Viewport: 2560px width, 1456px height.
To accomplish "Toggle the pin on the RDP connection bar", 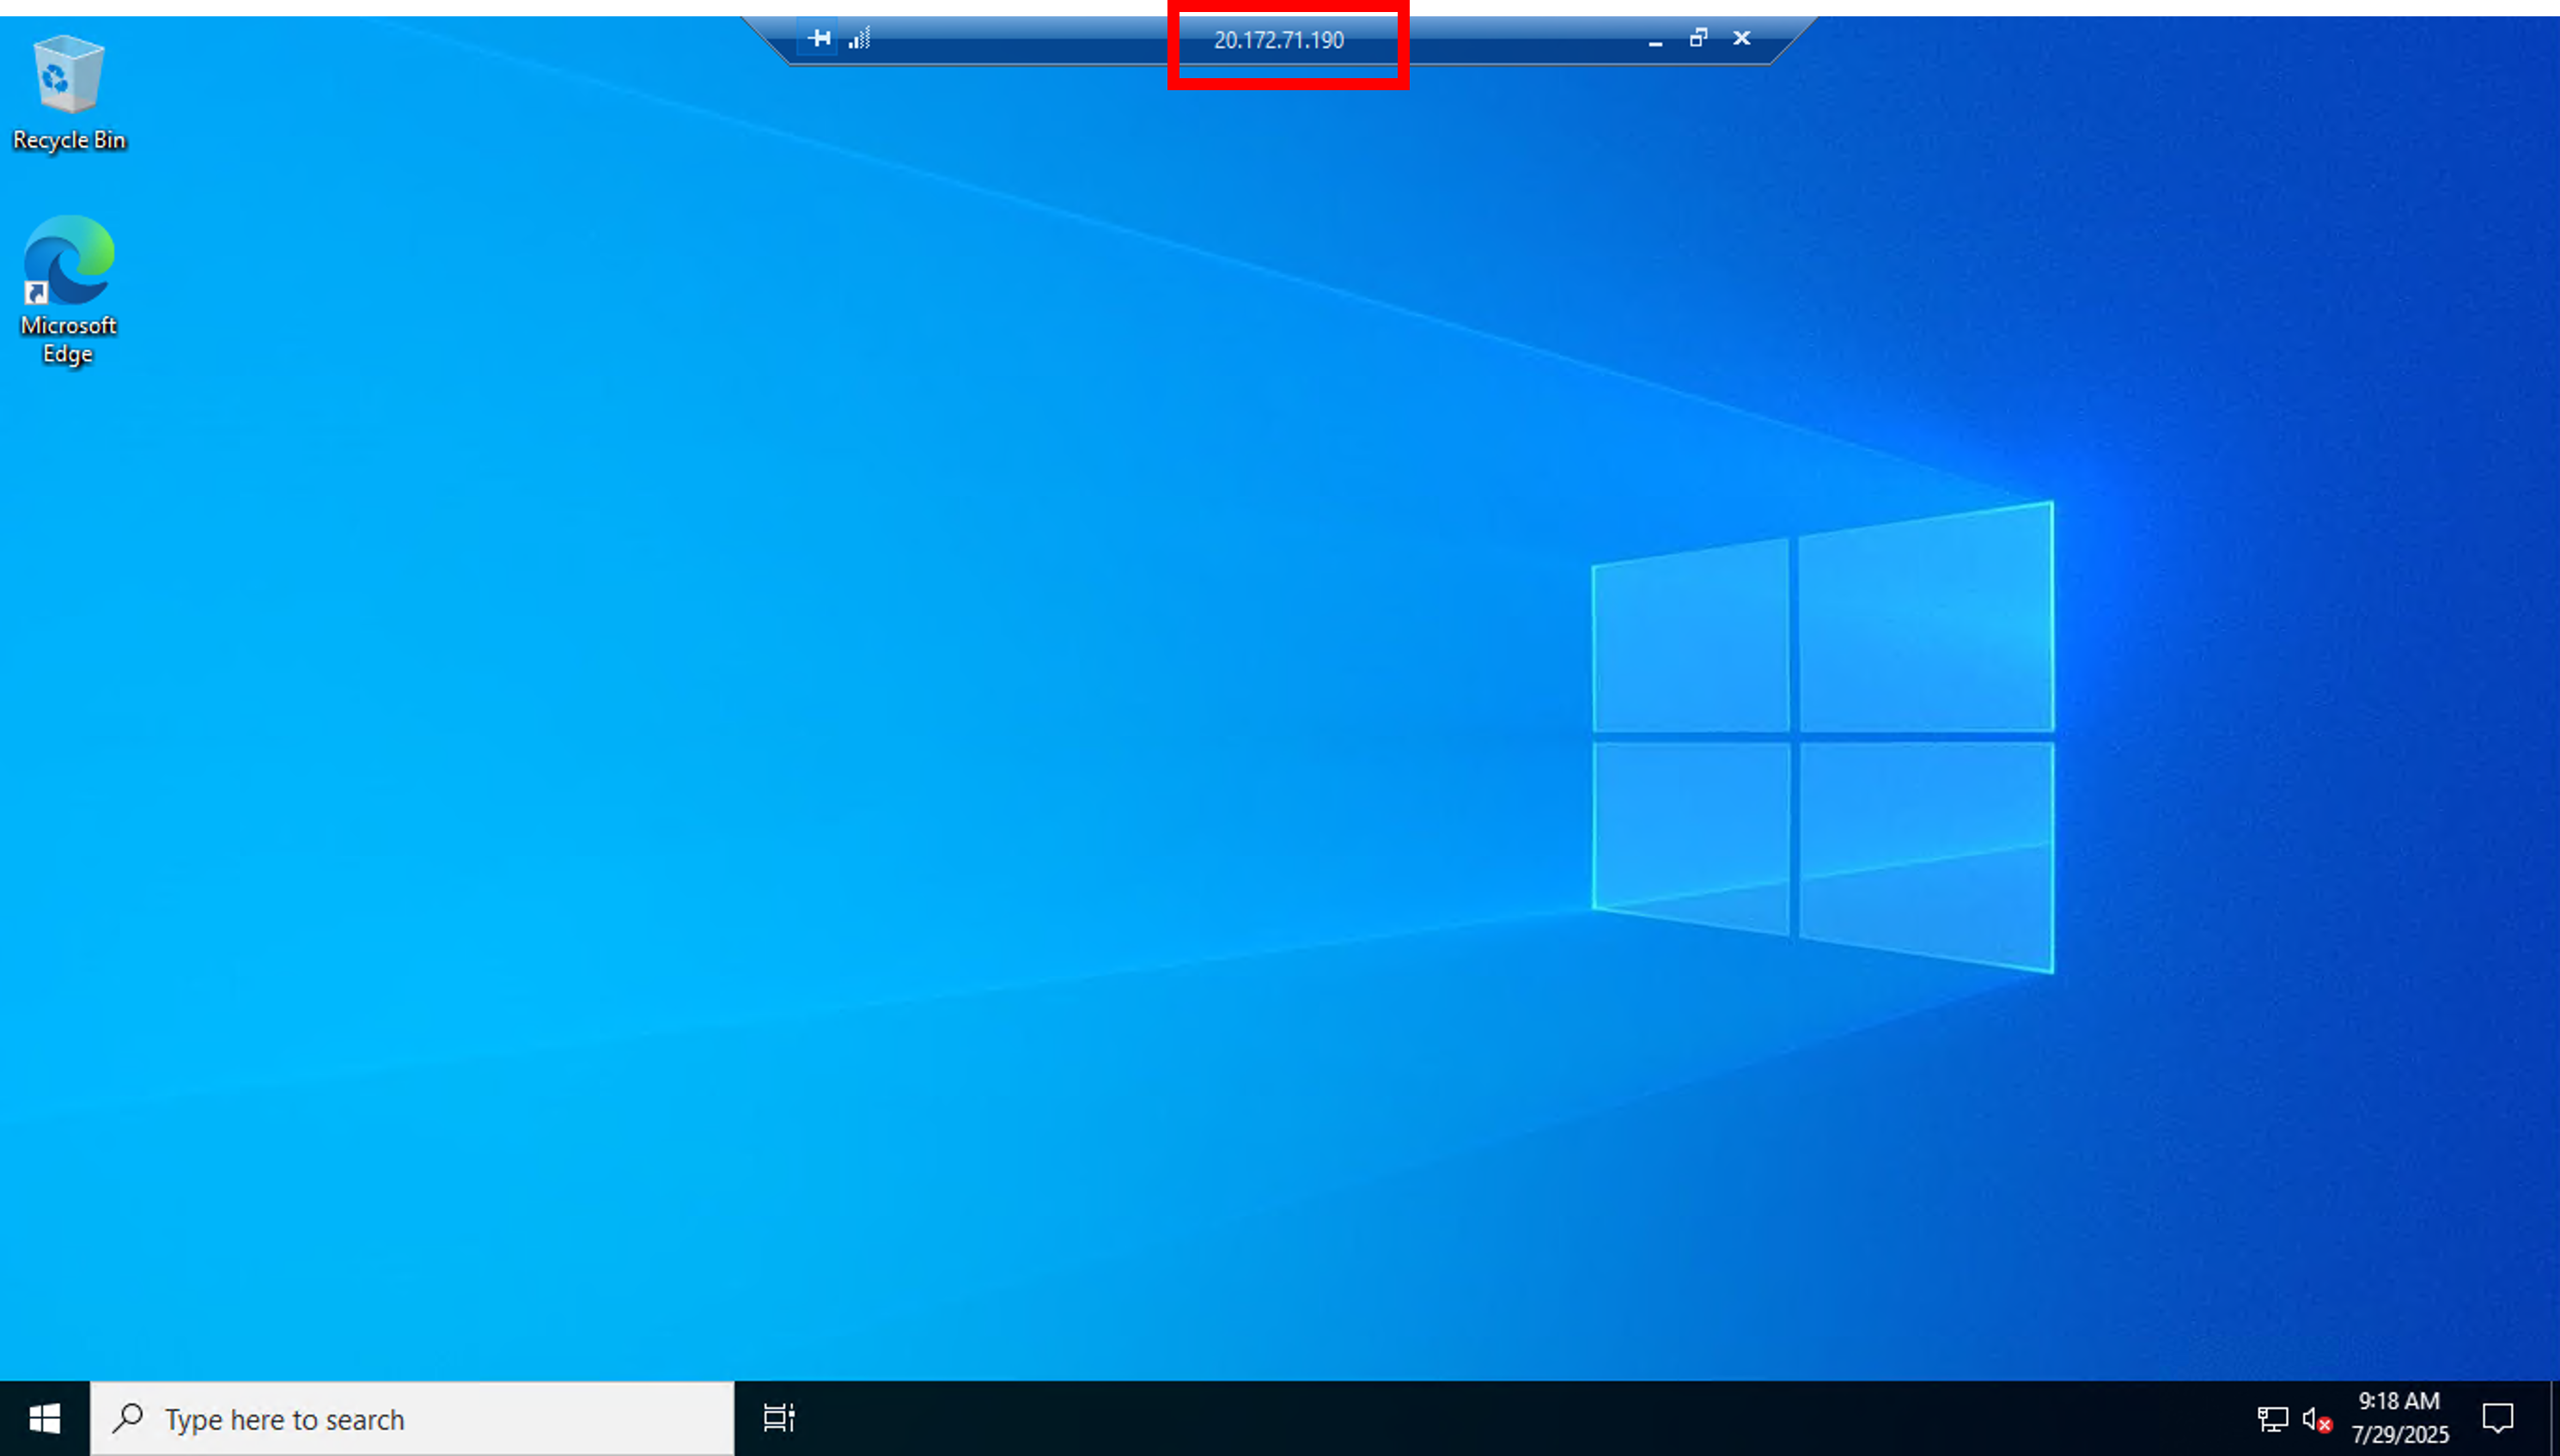I will click(x=819, y=38).
